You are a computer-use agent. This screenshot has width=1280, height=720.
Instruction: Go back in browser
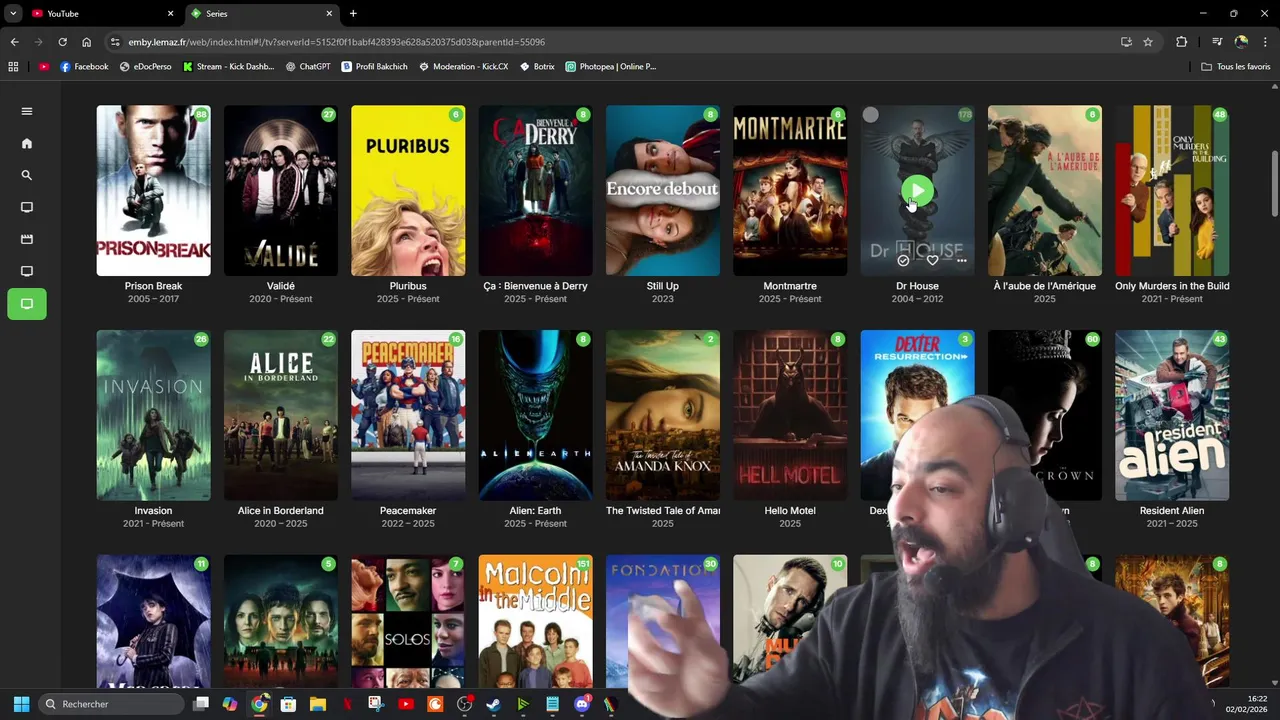point(14,42)
